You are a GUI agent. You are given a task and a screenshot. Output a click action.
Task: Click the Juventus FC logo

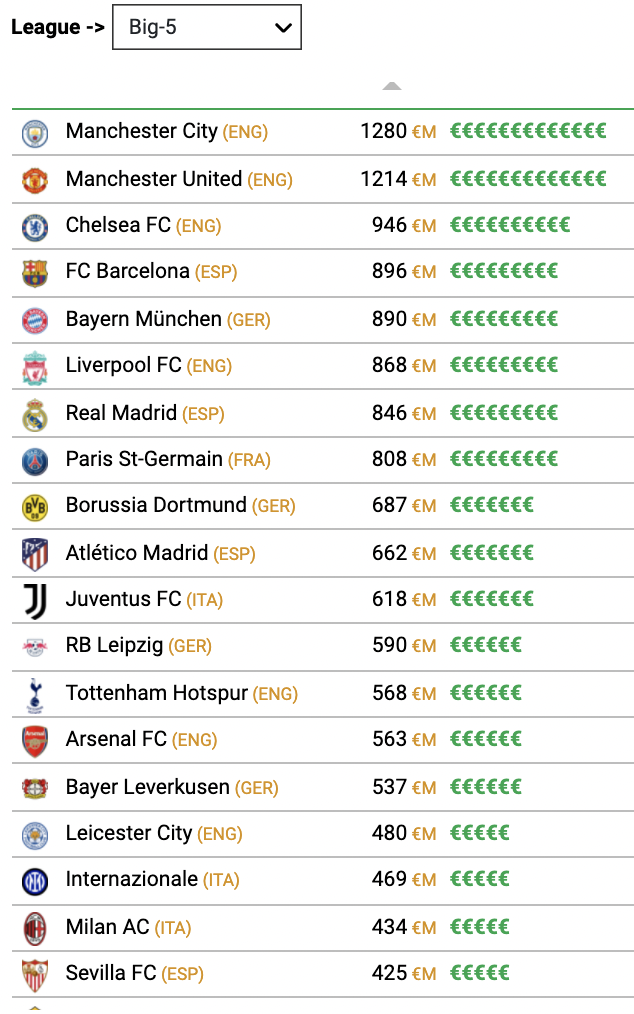36,601
